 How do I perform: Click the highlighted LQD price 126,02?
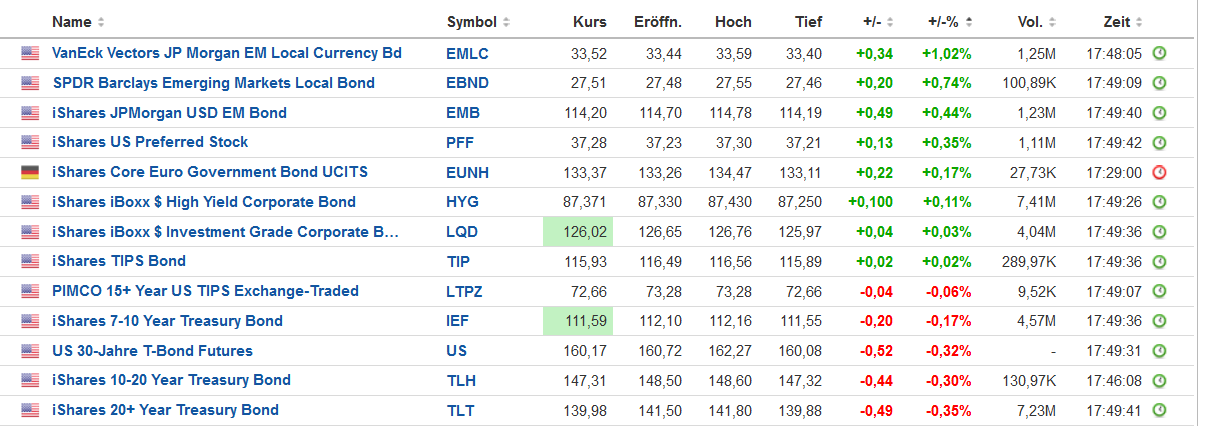(578, 232)
